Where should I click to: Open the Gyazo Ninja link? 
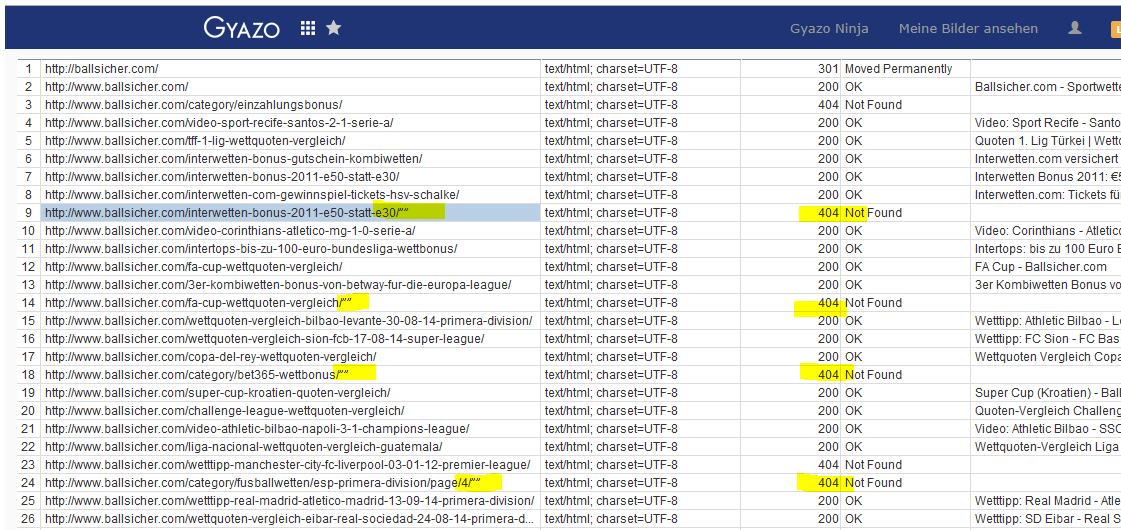click(829, 29)
